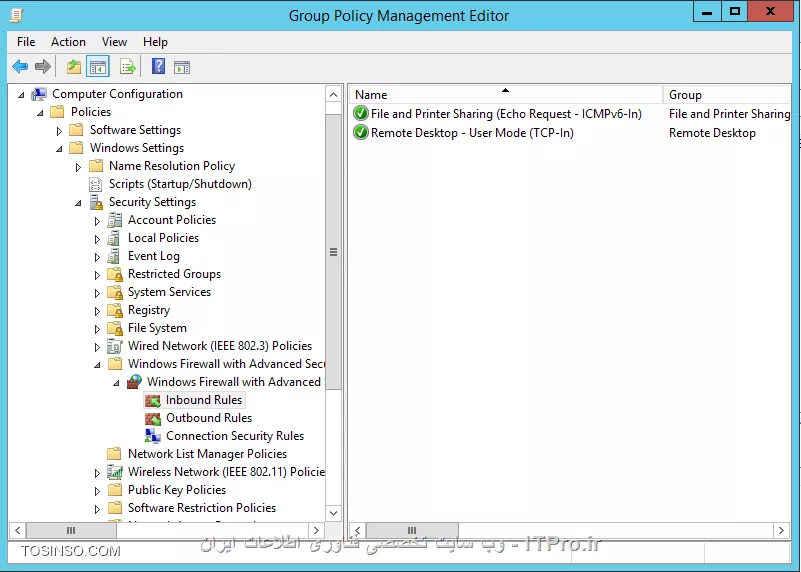Sort rules by the Name column header
801x572 pixels.
click(506, 94)
